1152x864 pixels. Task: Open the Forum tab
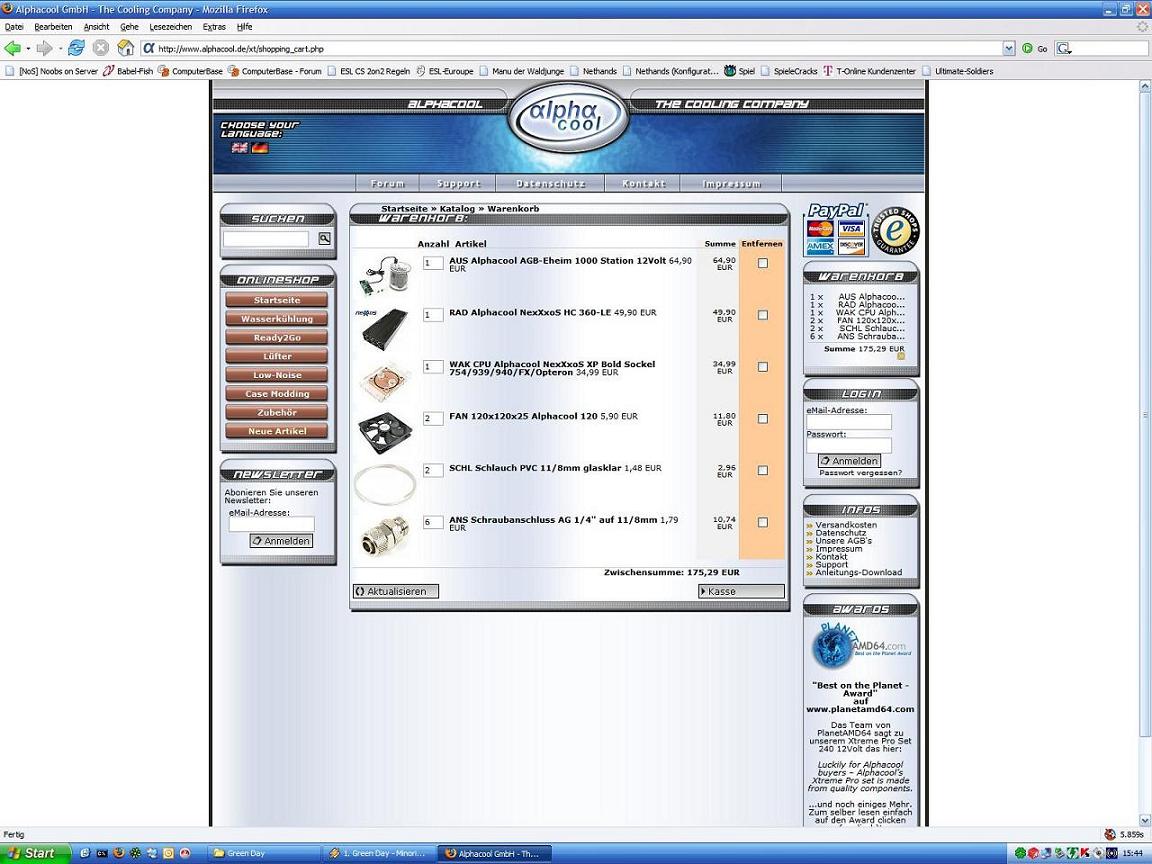click(x=387, y=184)
